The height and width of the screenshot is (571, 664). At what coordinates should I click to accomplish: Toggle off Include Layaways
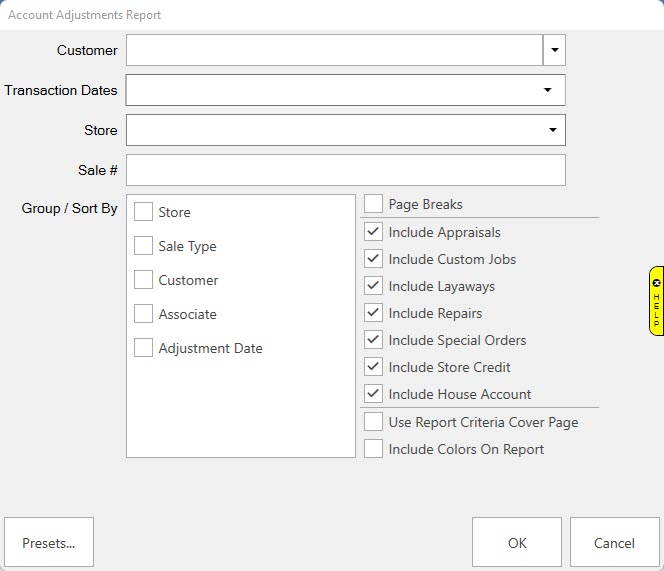pyautogui.click(x=373, y=286)
